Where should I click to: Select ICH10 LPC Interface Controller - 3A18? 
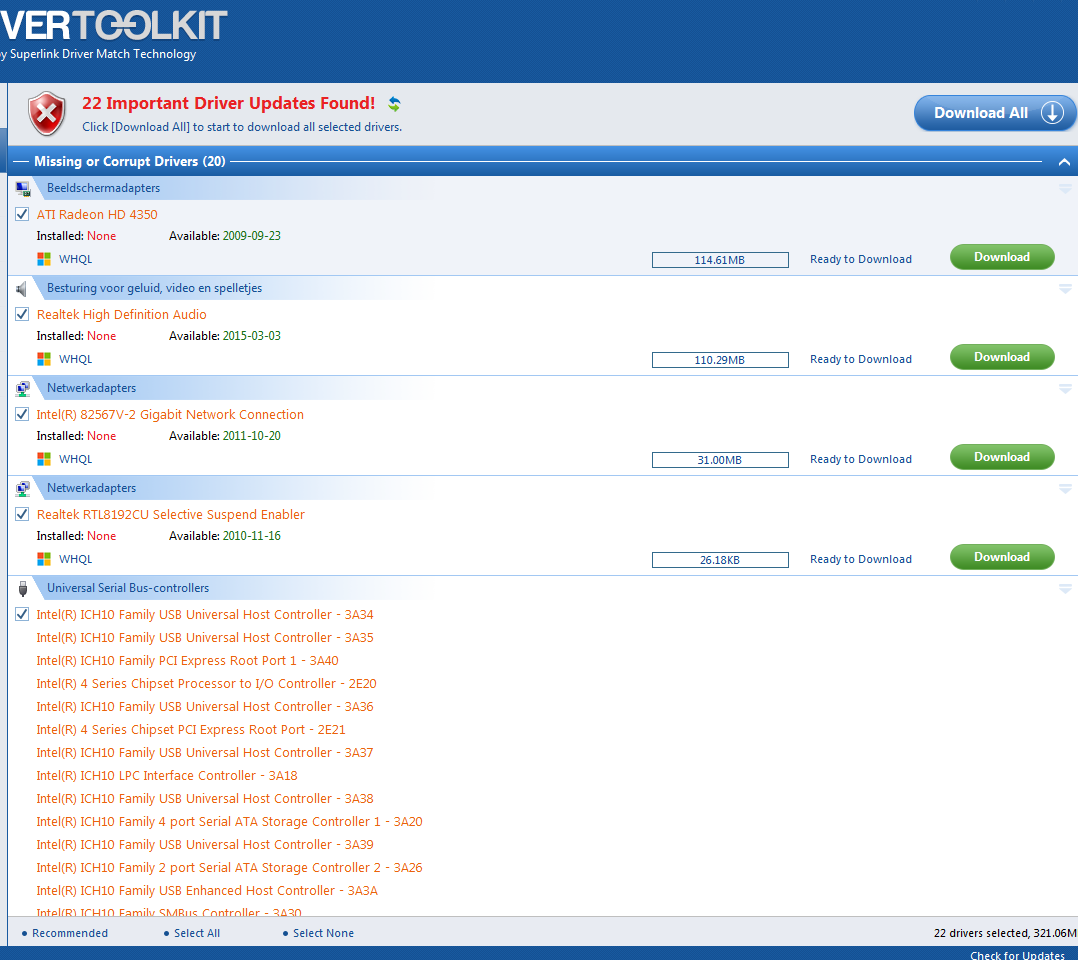coord(167,776)
